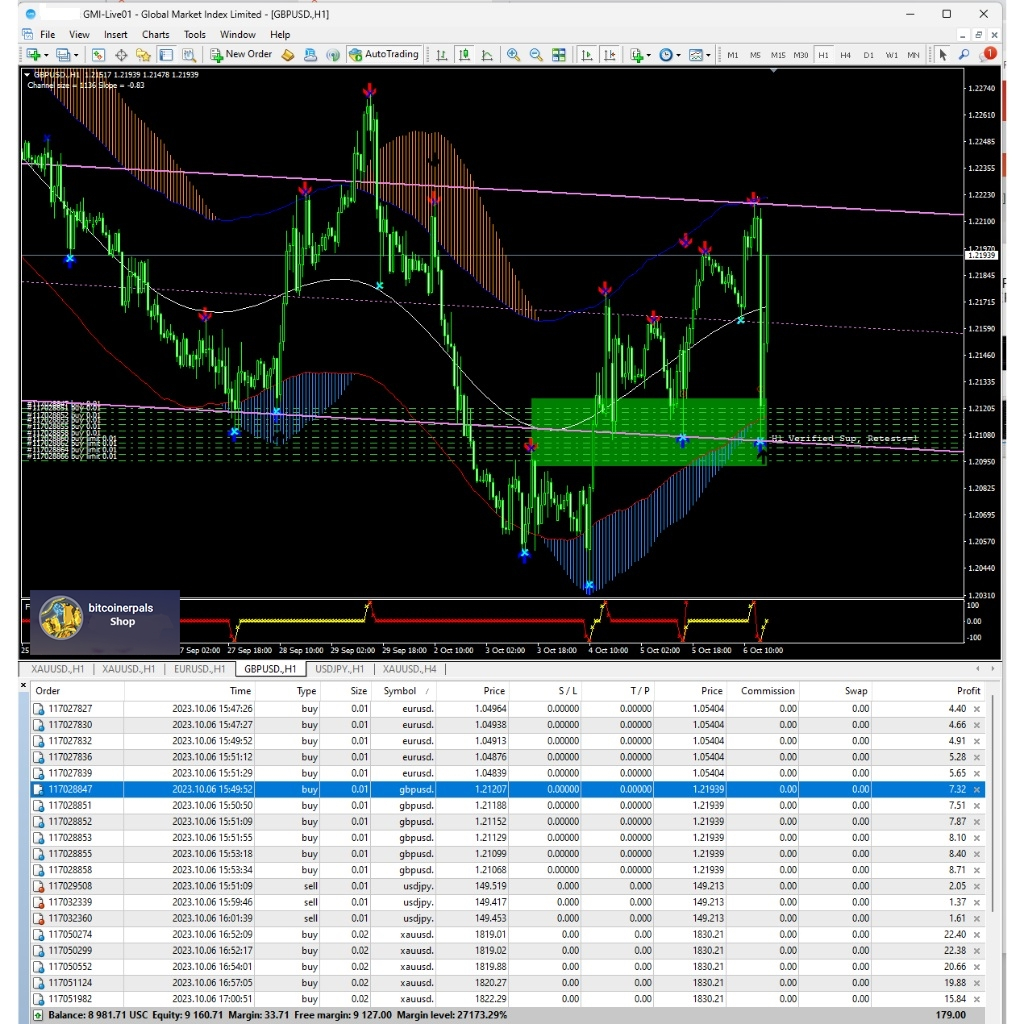Close order 117028847 with its X

(x=977, y=789)
